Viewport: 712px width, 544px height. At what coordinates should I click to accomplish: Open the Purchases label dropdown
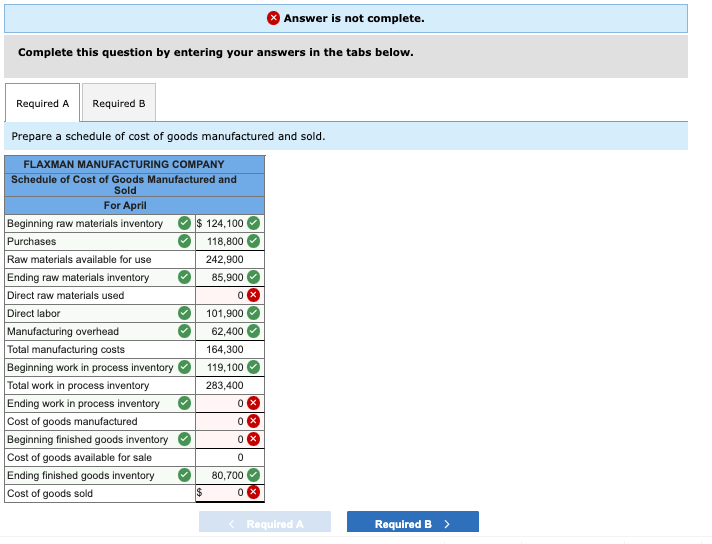(100, 241)
